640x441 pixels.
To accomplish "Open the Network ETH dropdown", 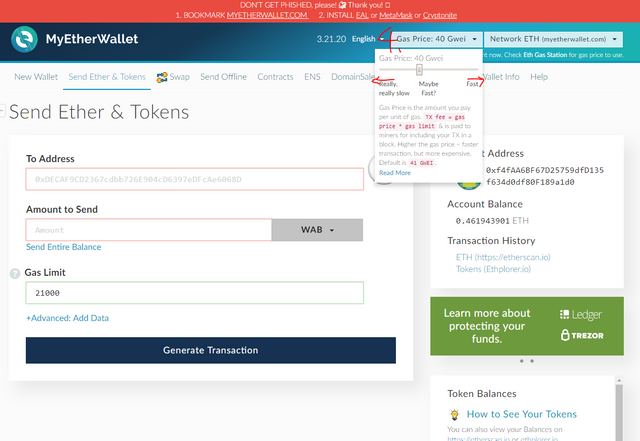I will (553, 39).
